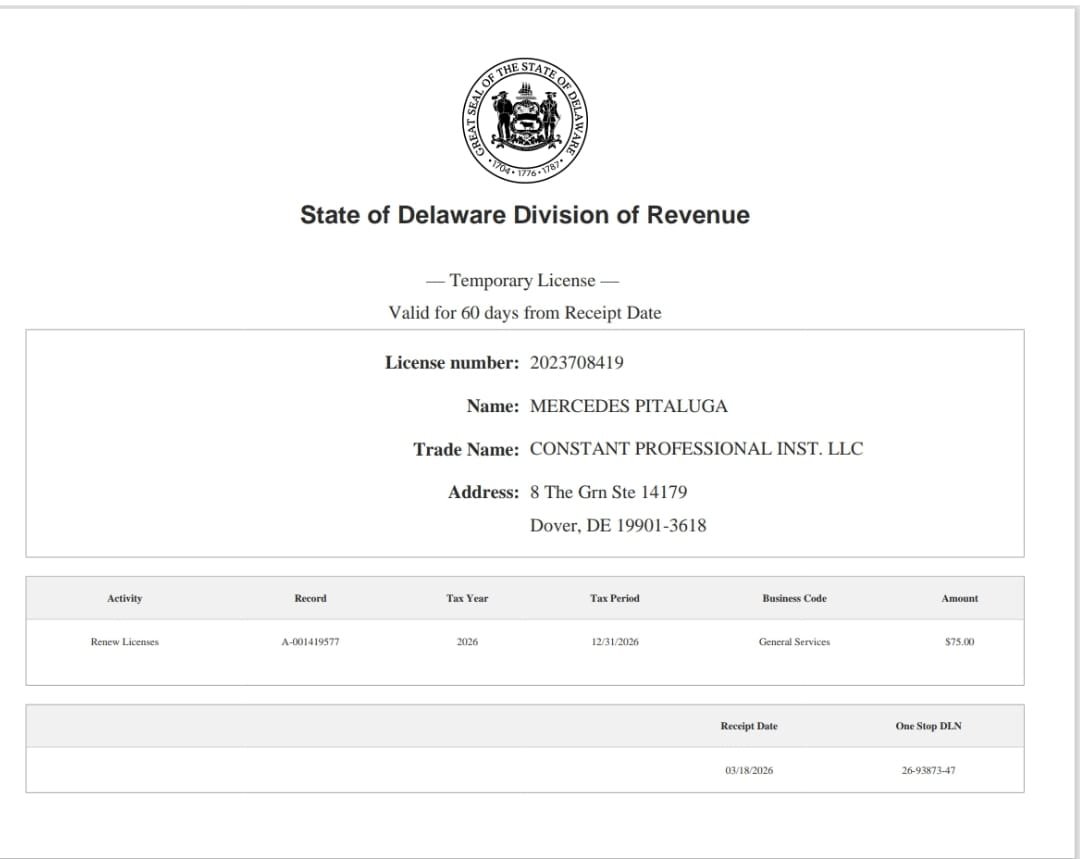Click the Great Seal of Delaware emblem

tap(525, 119)
